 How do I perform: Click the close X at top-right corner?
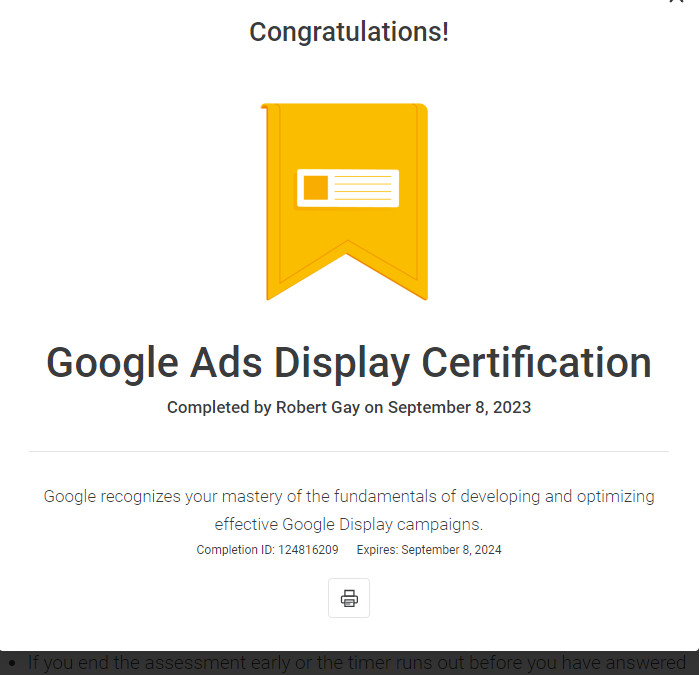[676, 1]
